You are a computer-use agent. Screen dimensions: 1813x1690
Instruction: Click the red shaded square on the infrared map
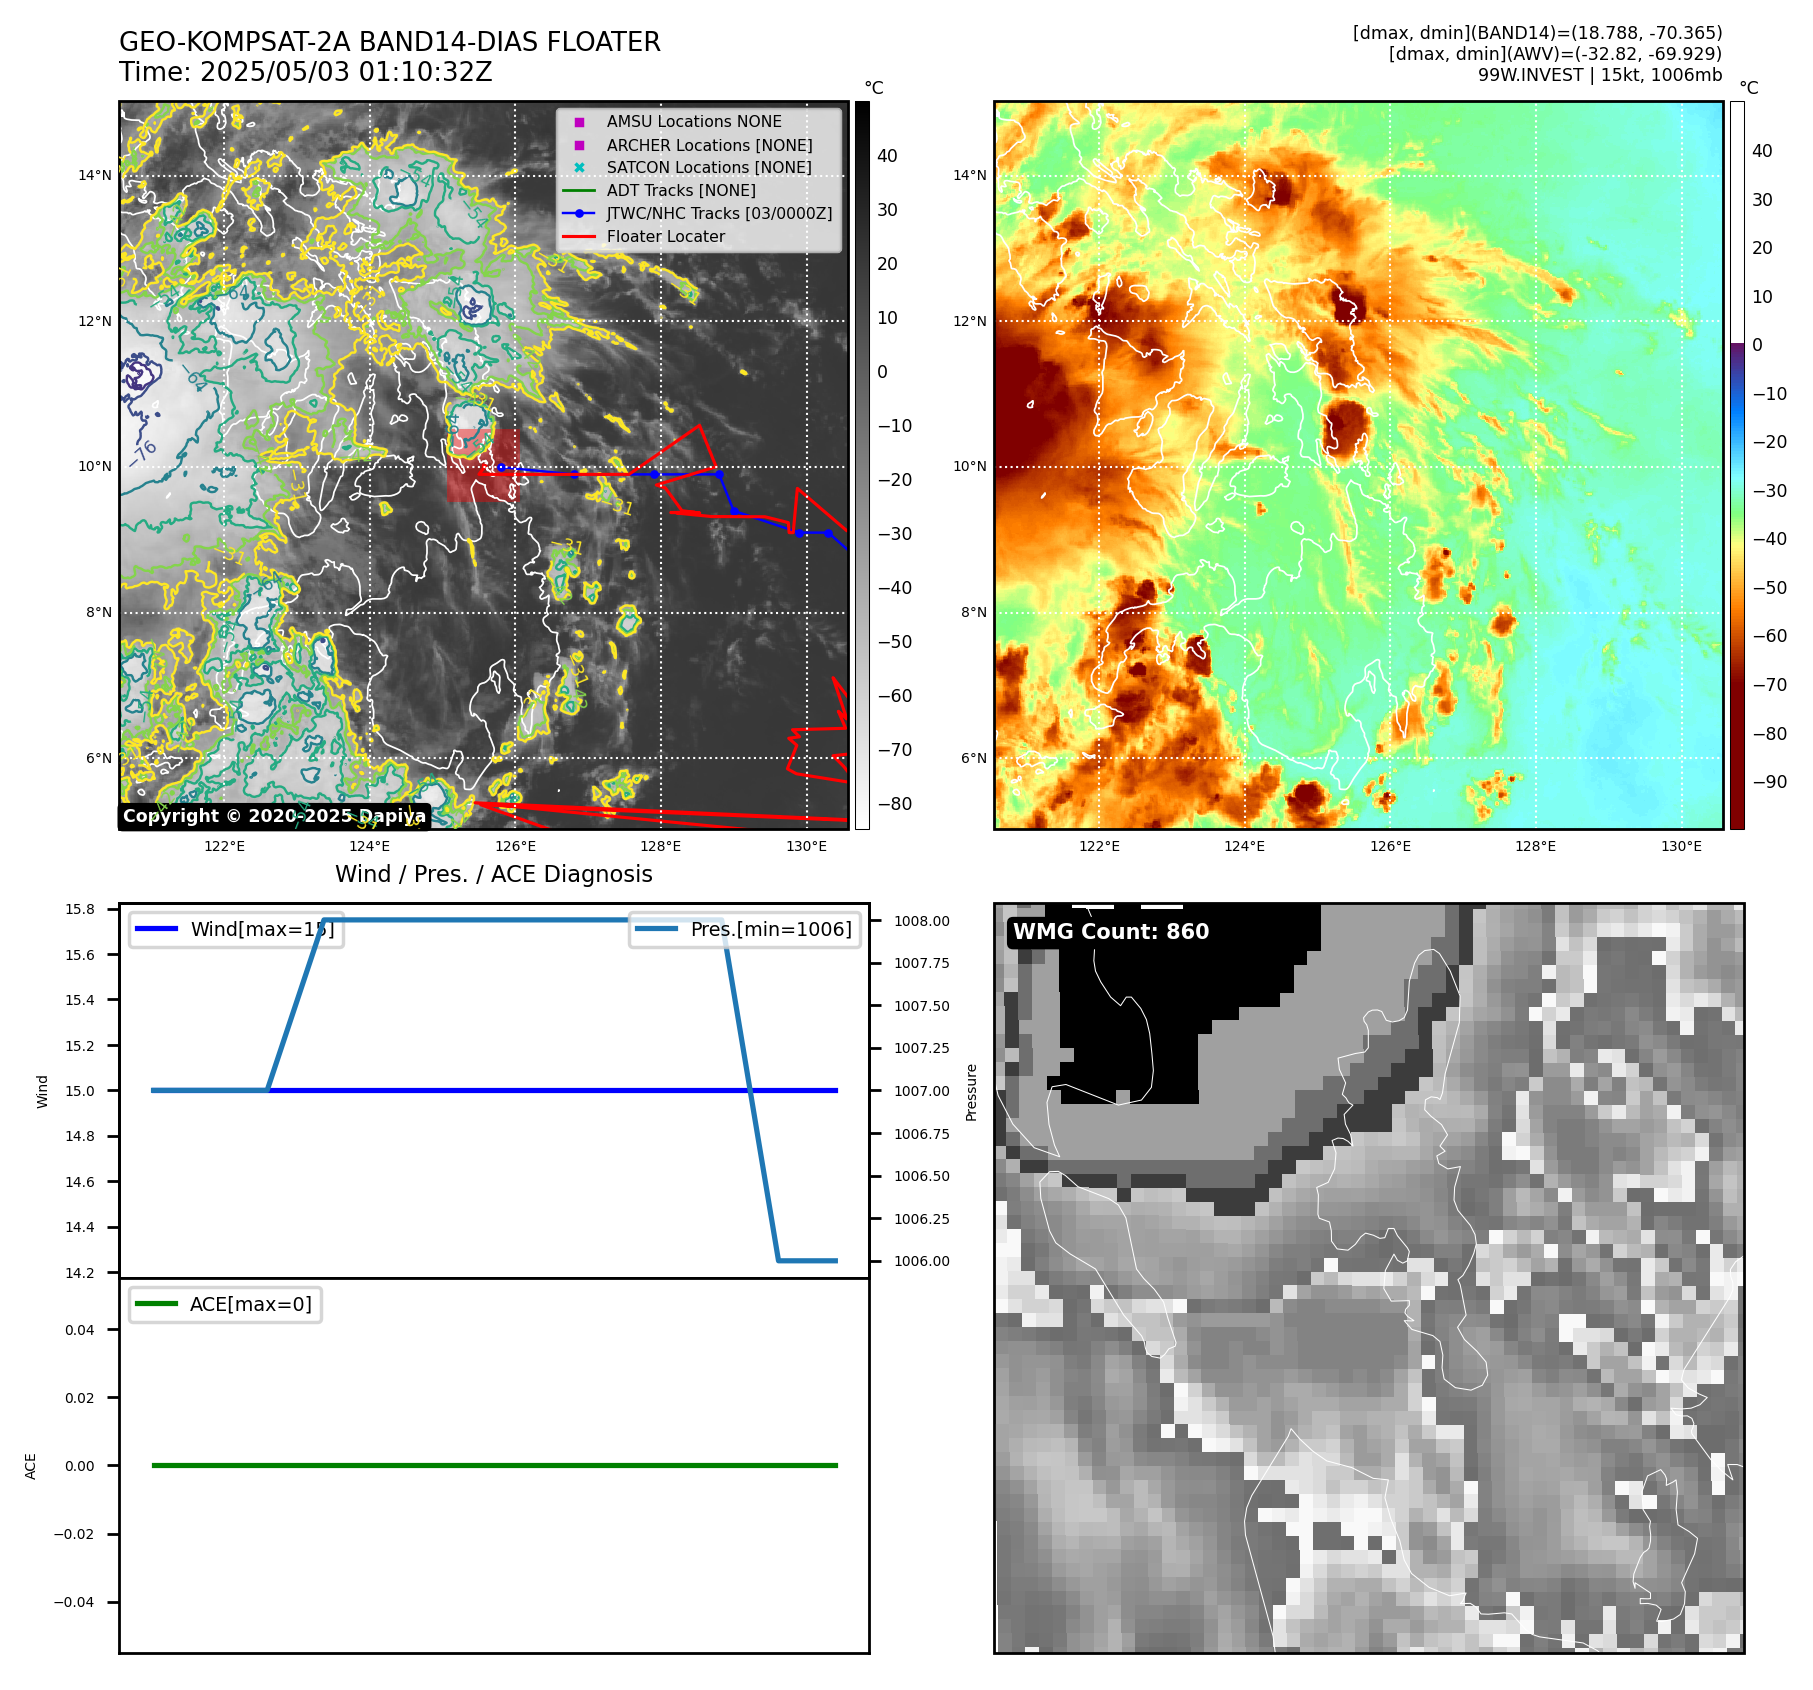pyautogui.click(x=483, y=466)
